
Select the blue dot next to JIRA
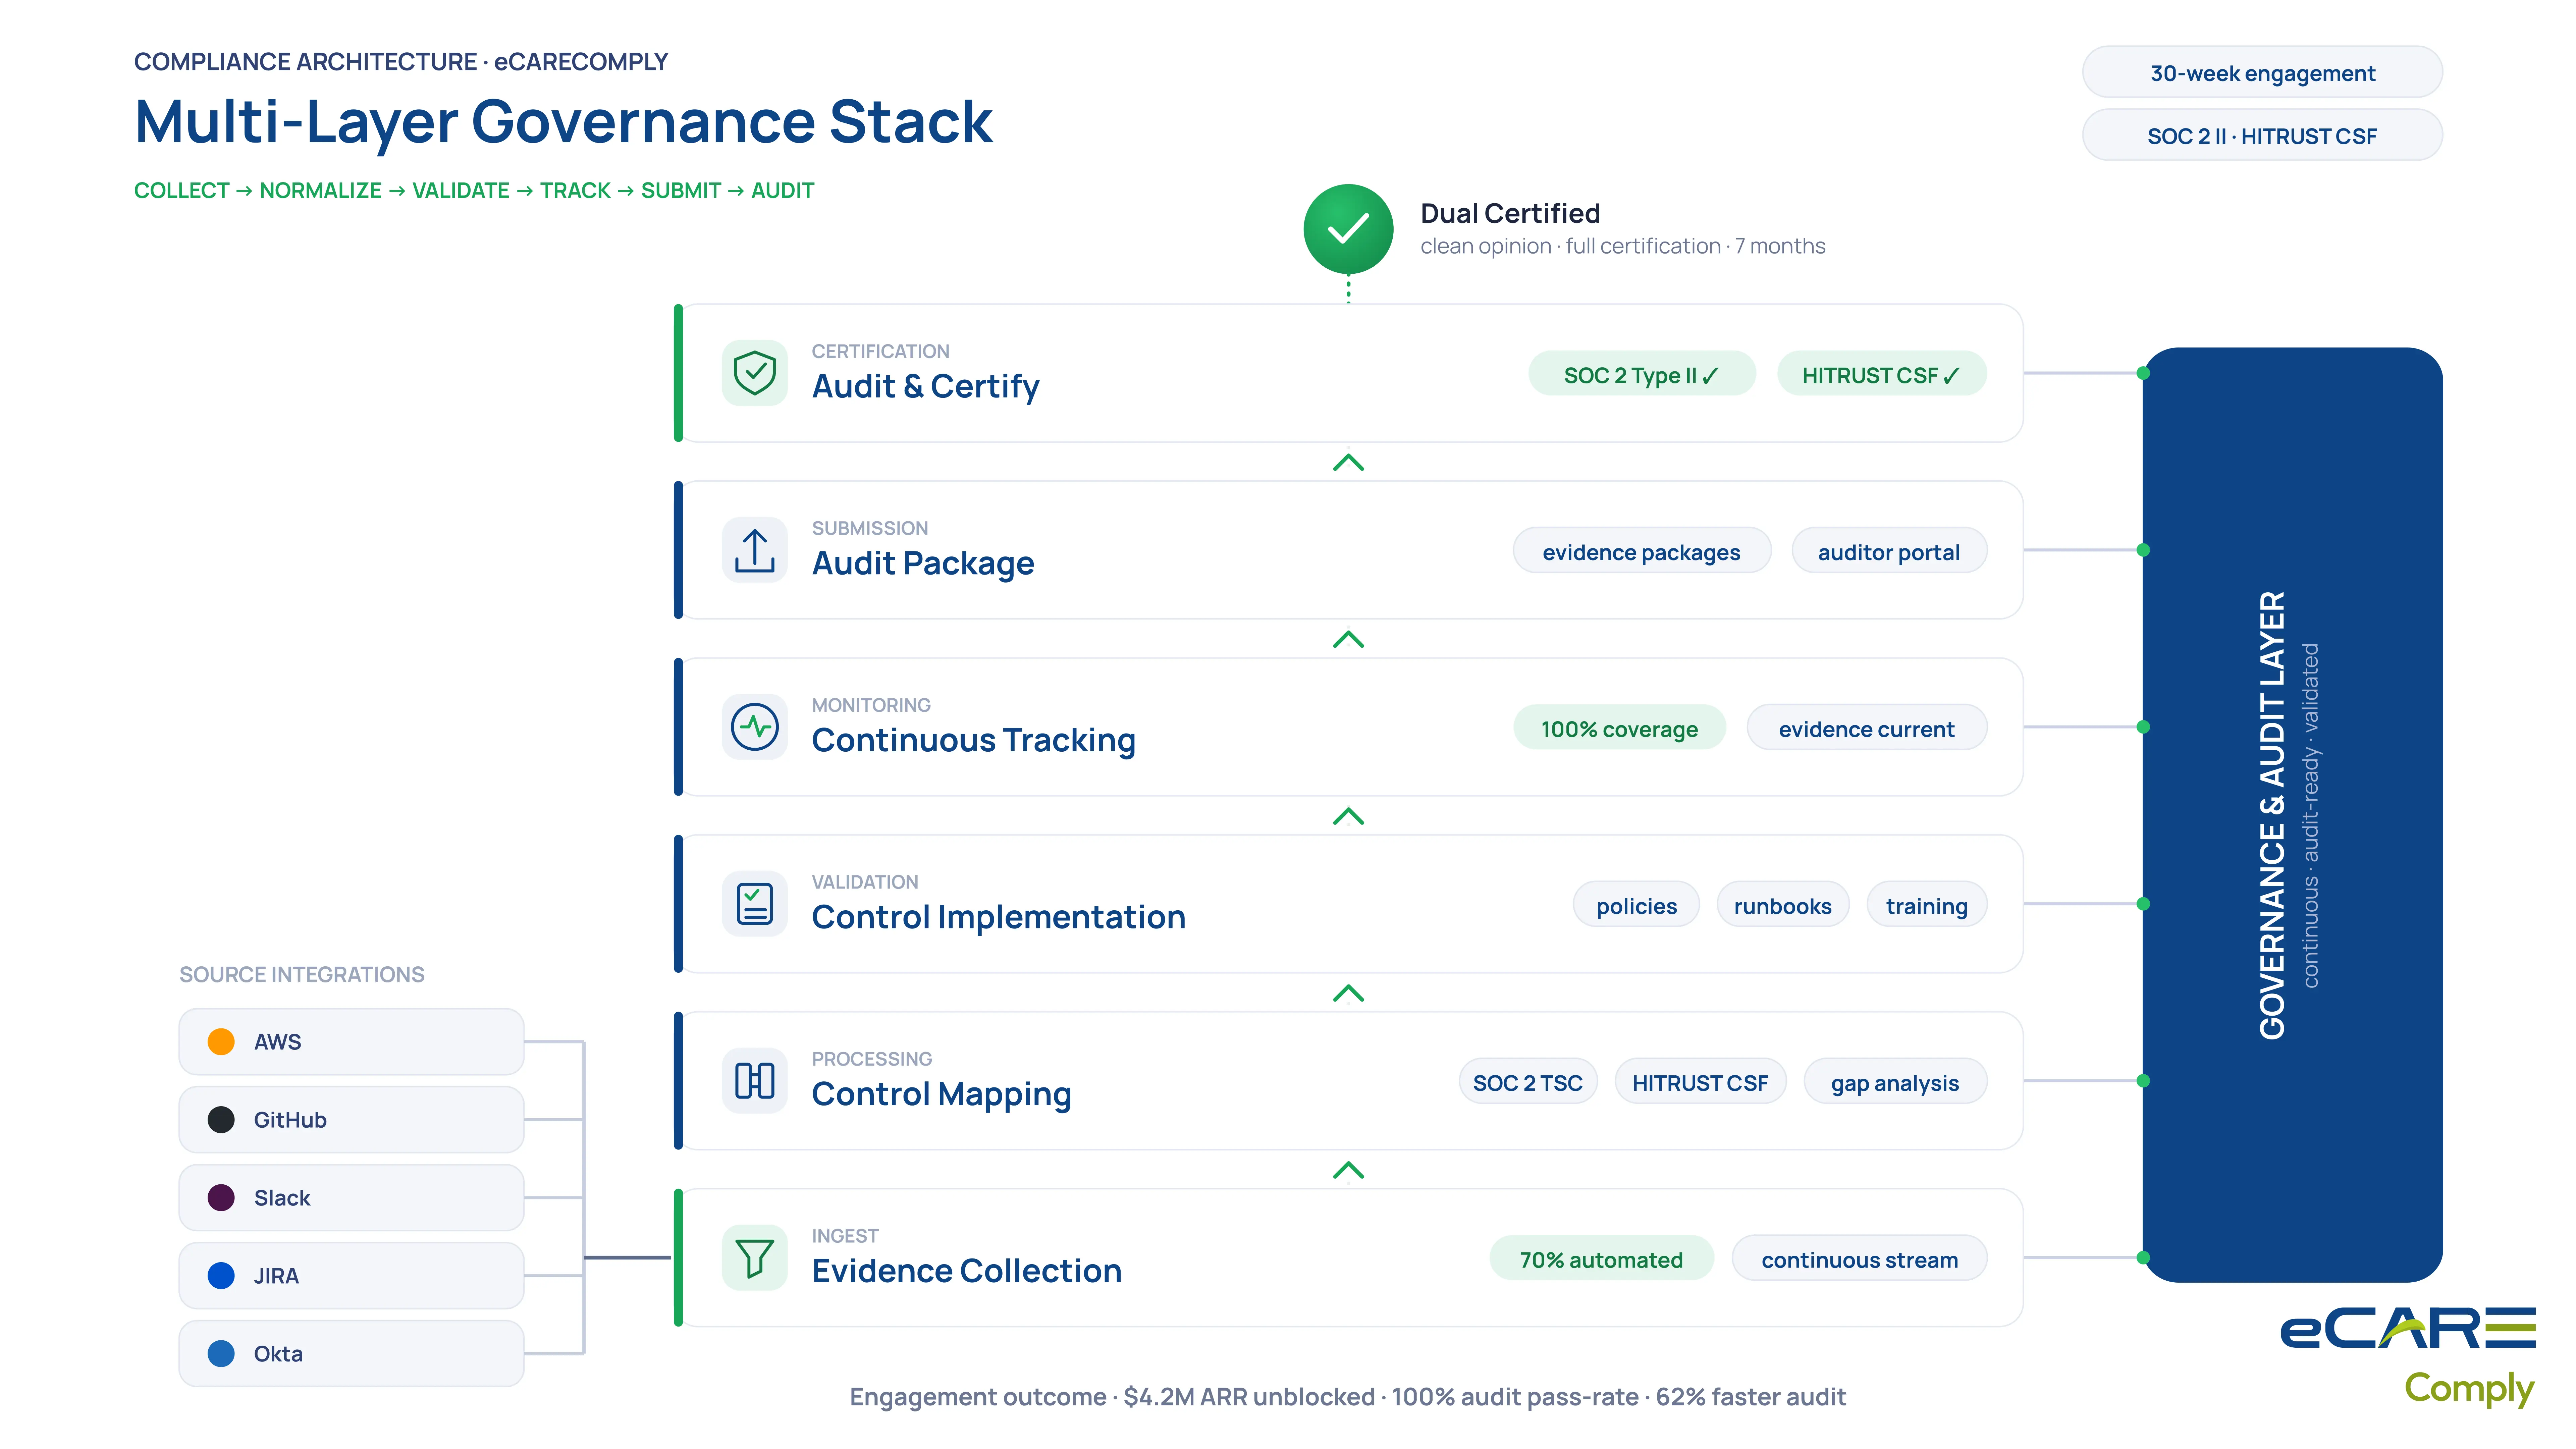(x=221, y=1276)
